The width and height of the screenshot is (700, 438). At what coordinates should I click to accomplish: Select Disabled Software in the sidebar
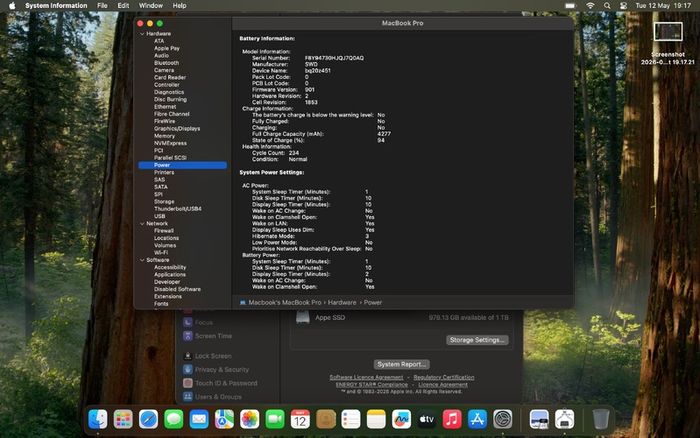[x=177, y=289]
